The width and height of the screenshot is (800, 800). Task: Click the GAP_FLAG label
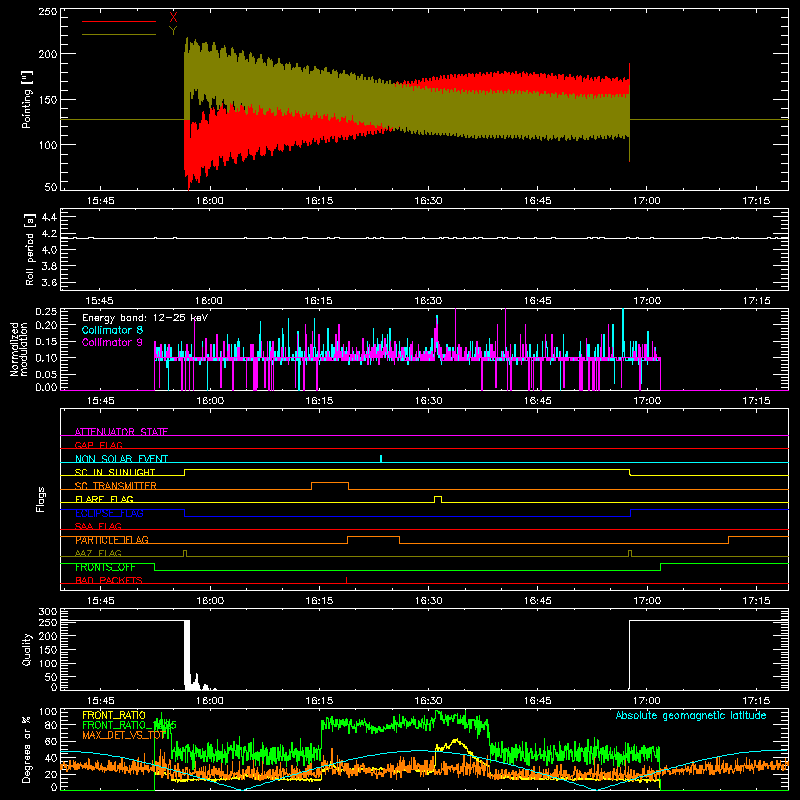(x=98, y=445)
